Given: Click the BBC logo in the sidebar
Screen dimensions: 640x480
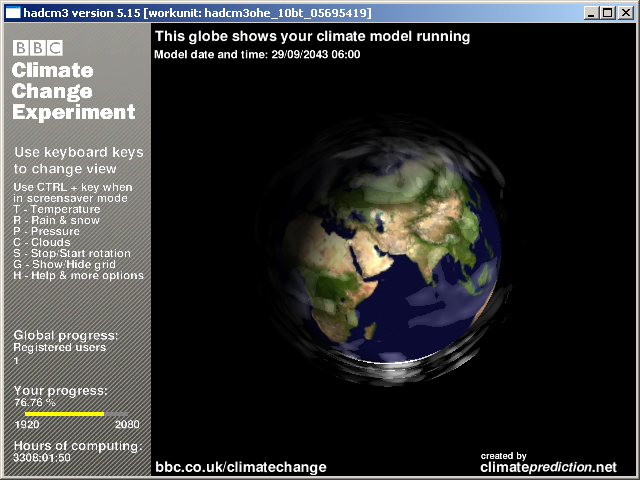Looking at the screenshot, I should click(37, 48).
